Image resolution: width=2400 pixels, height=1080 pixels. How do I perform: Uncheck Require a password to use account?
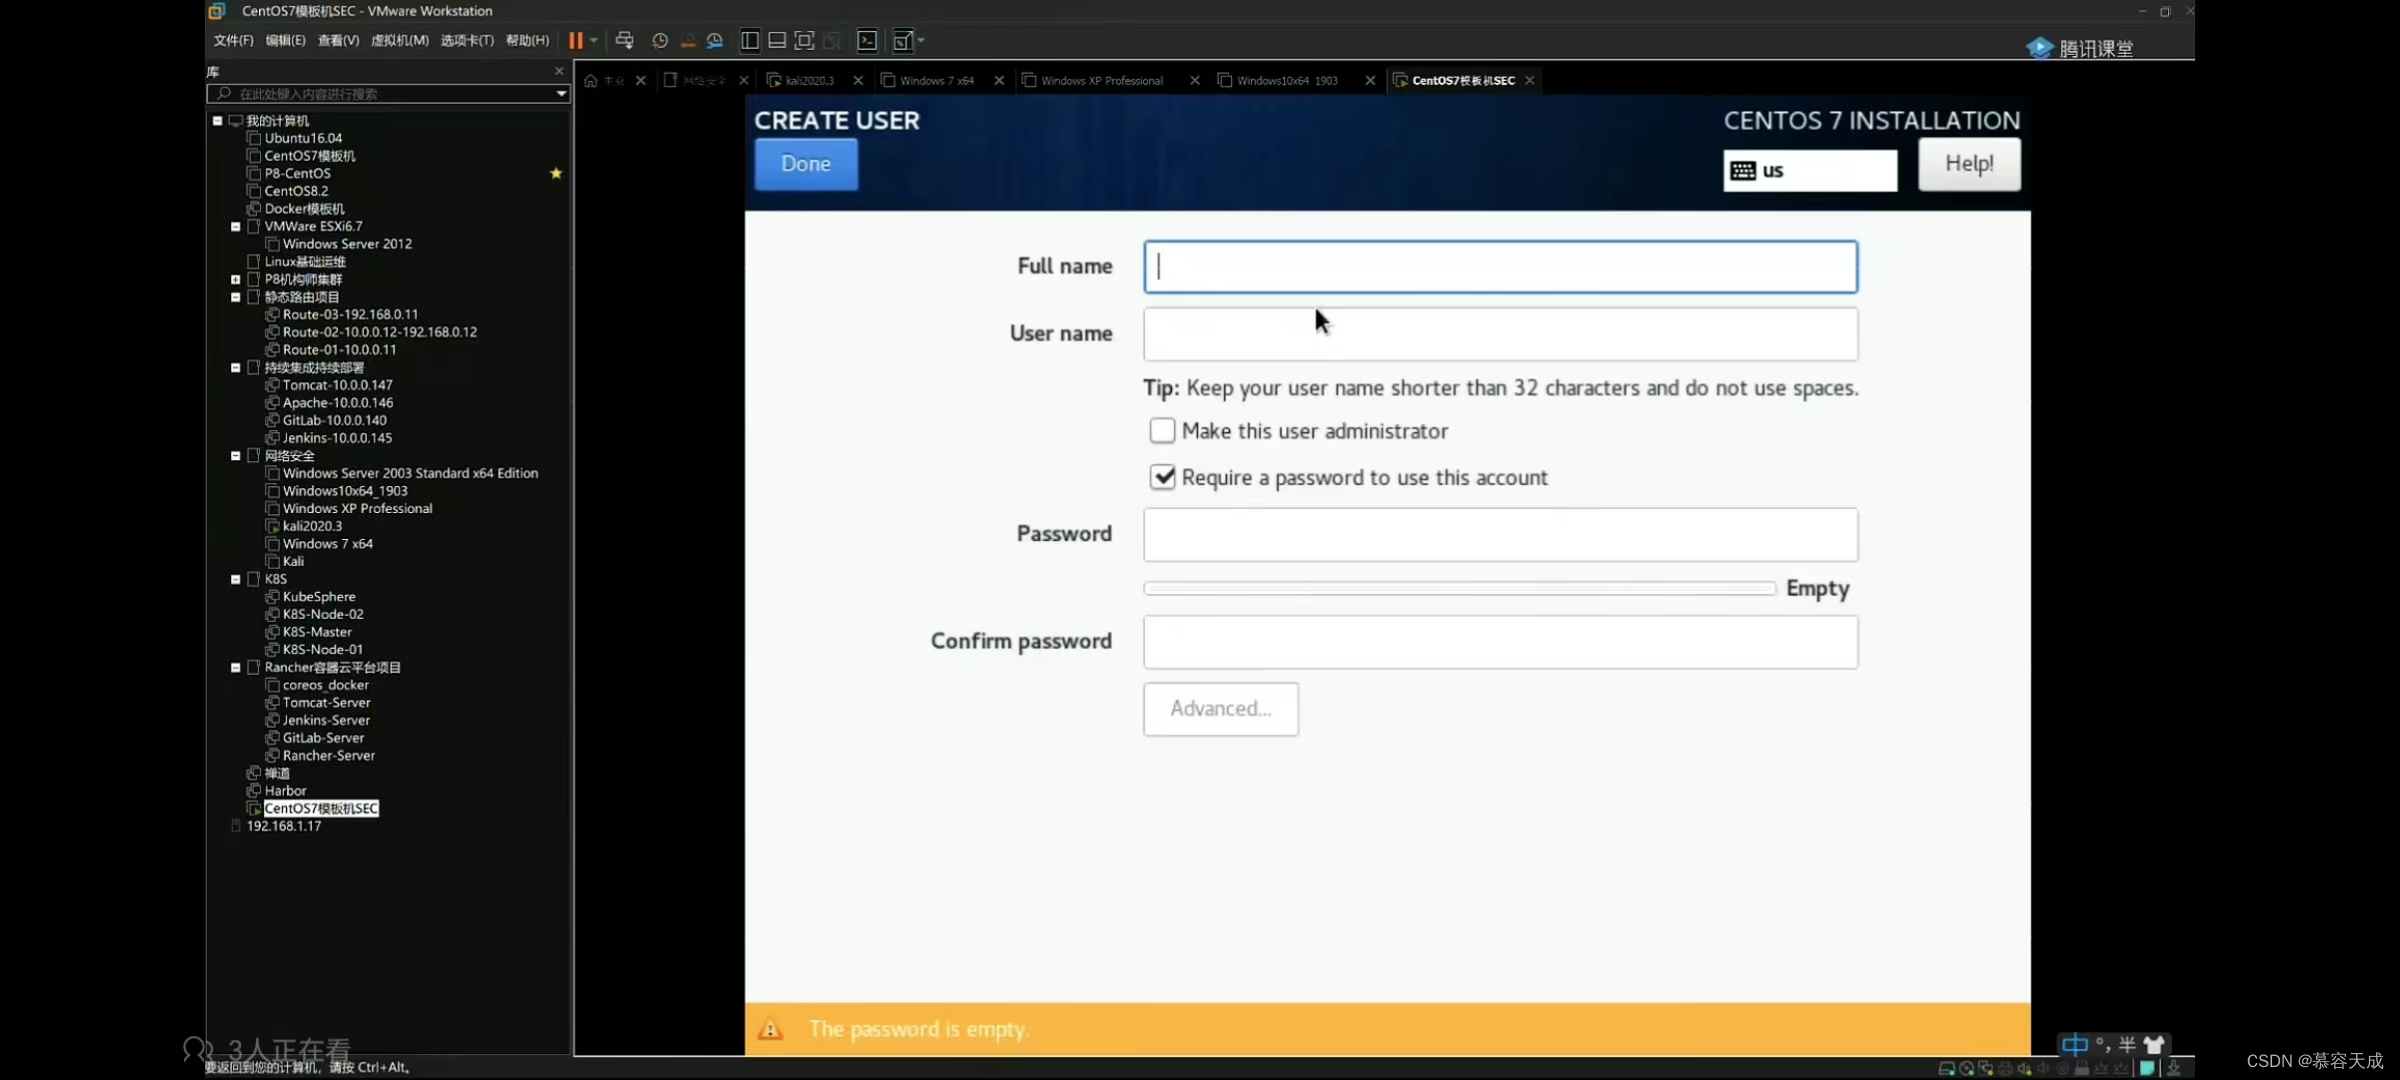tap(1162, 477)
